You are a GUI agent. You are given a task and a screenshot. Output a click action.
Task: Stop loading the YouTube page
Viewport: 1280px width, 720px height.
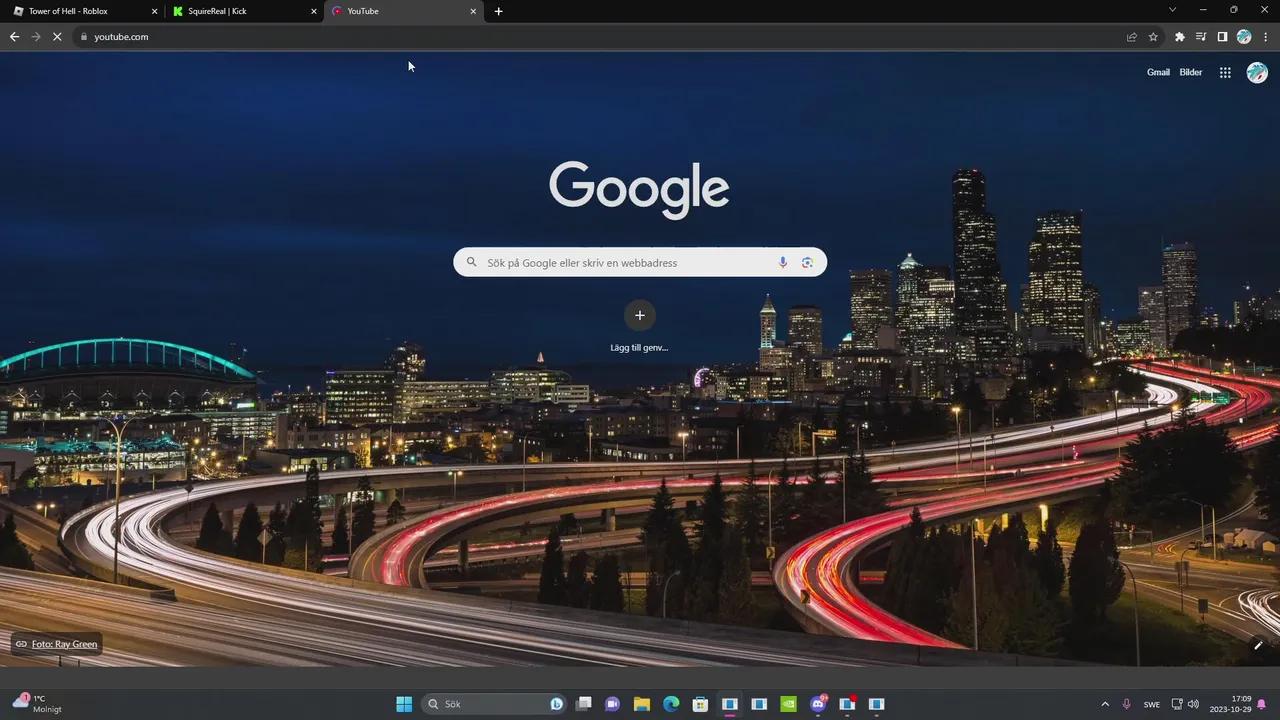coord(57,37)
